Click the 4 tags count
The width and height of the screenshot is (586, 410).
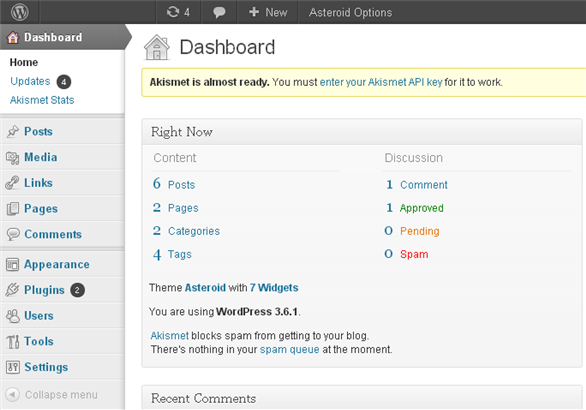(157, 255)
